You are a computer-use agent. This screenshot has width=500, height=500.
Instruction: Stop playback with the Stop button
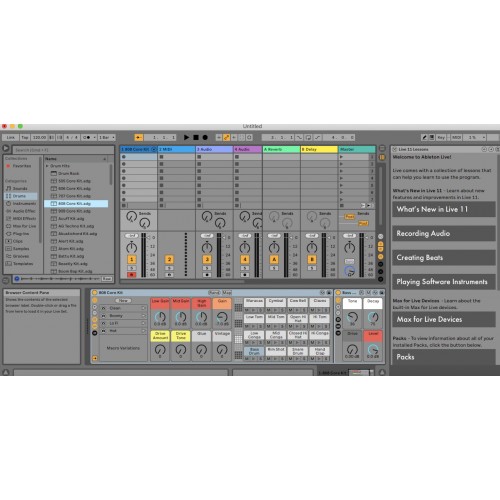point(196,137)
